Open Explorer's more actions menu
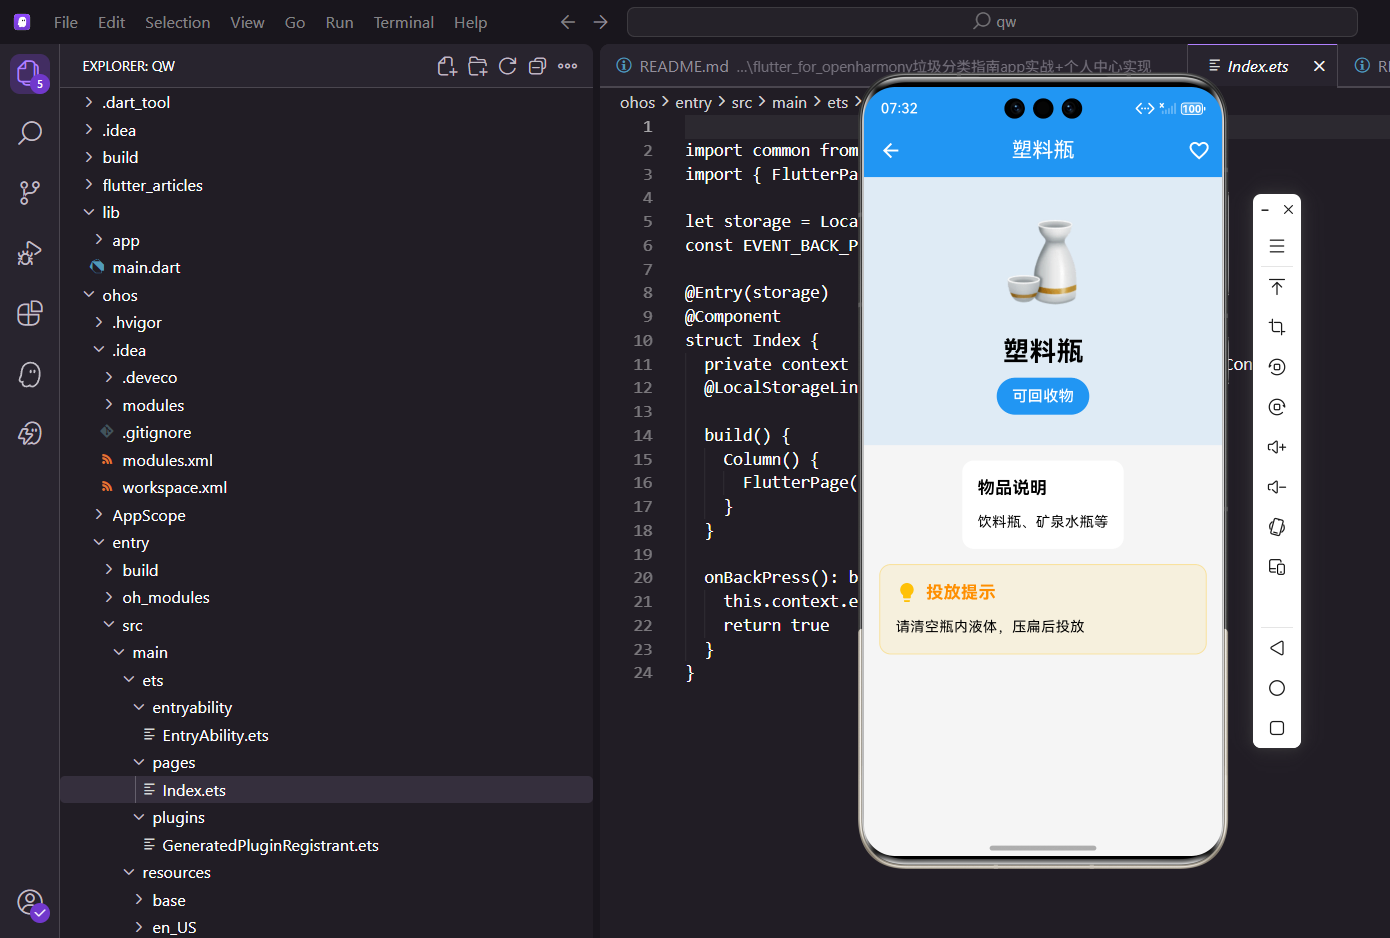 click(x=568, y=66)
